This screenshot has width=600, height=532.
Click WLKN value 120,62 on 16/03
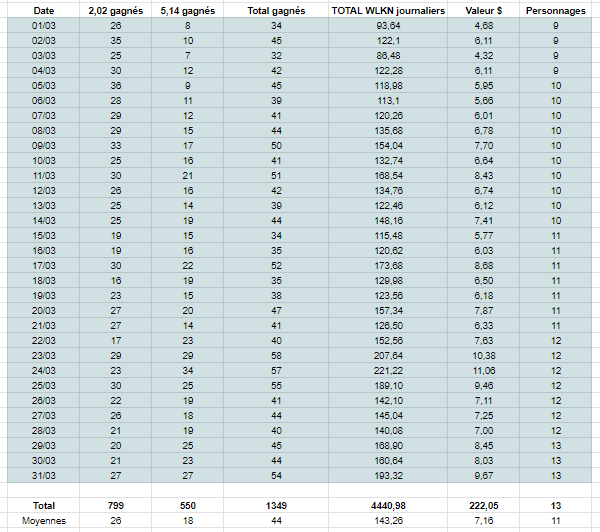pyautogui.click(x=388, y=251)
